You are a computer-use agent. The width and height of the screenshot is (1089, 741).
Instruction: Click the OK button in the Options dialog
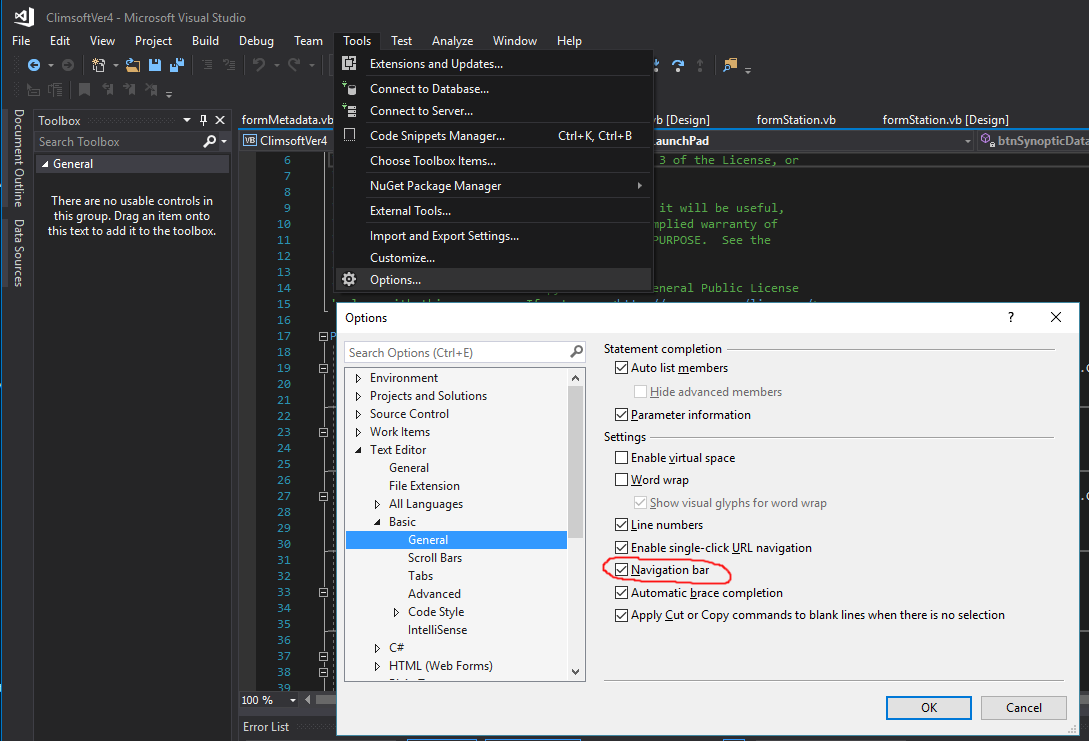pyautogui.click(x=929, y=708)
